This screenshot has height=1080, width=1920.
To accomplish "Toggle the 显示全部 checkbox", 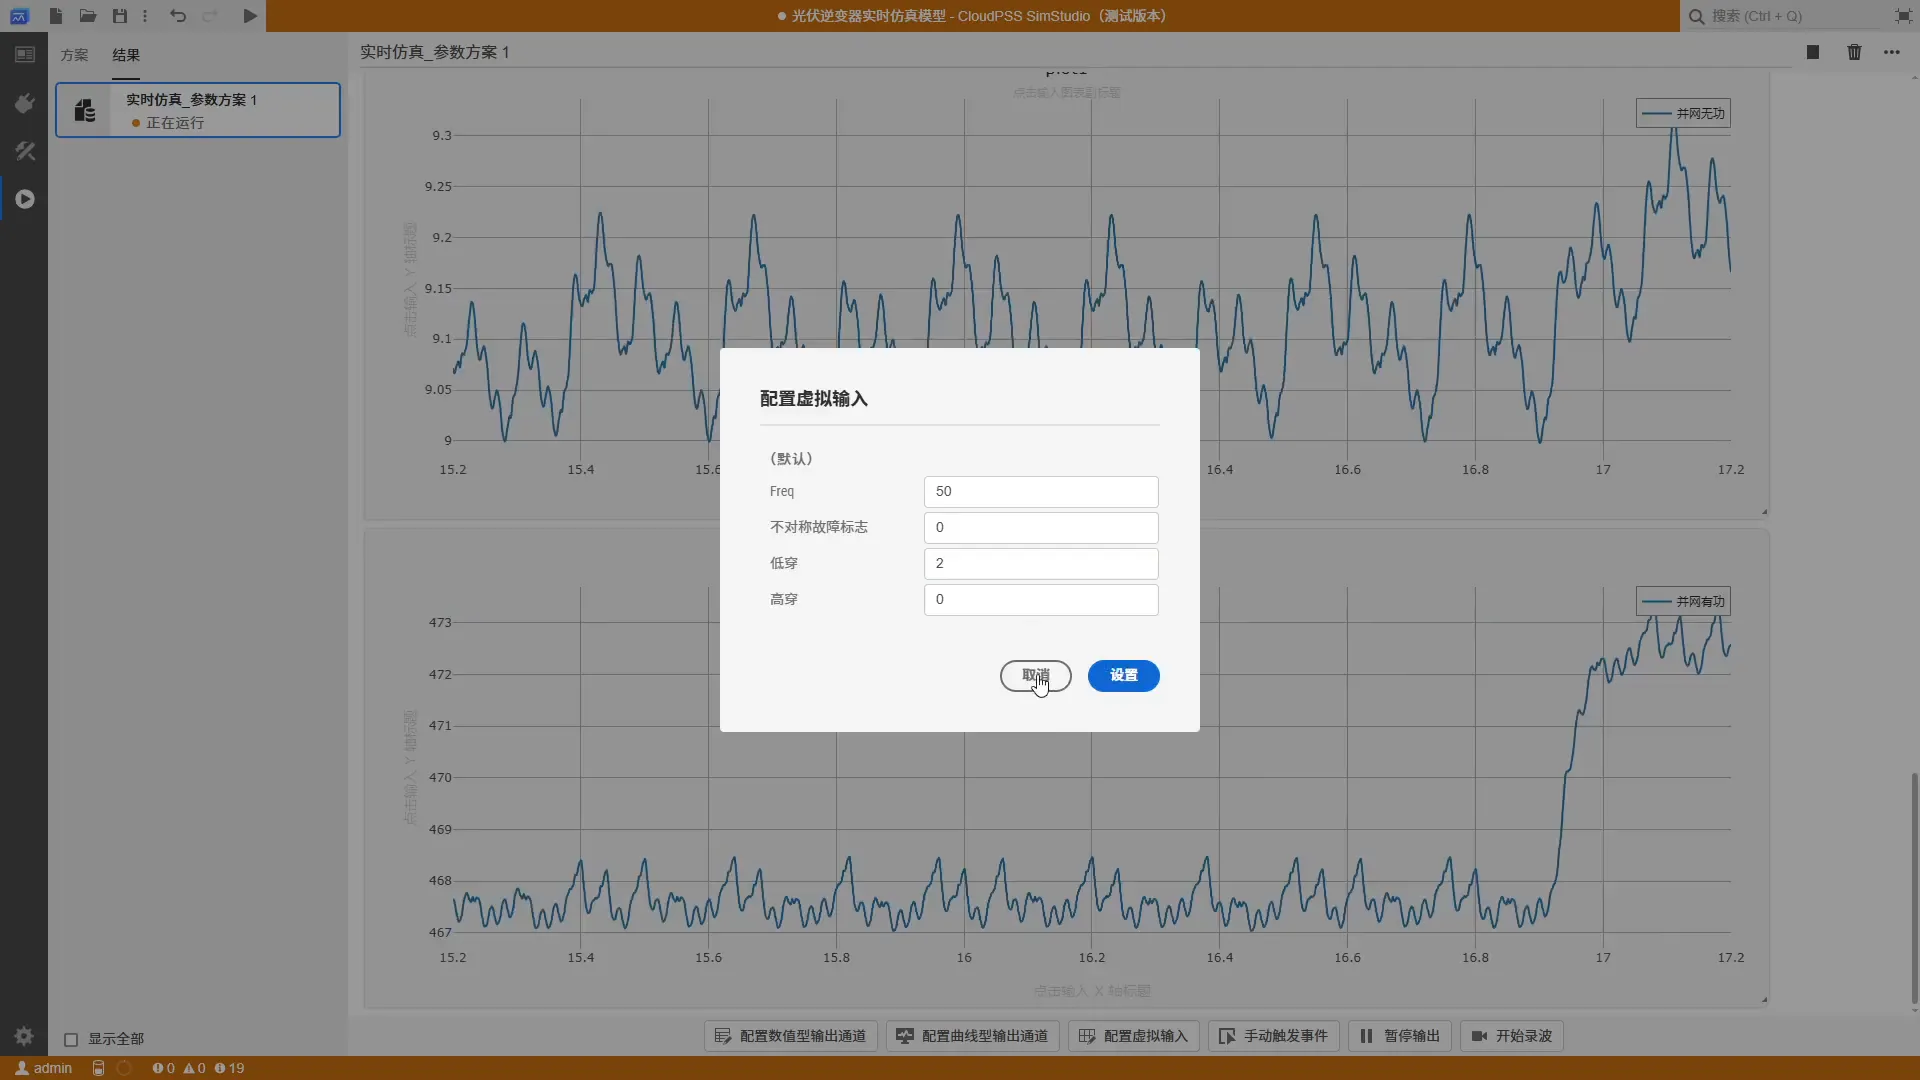I will click(71, 1040).
